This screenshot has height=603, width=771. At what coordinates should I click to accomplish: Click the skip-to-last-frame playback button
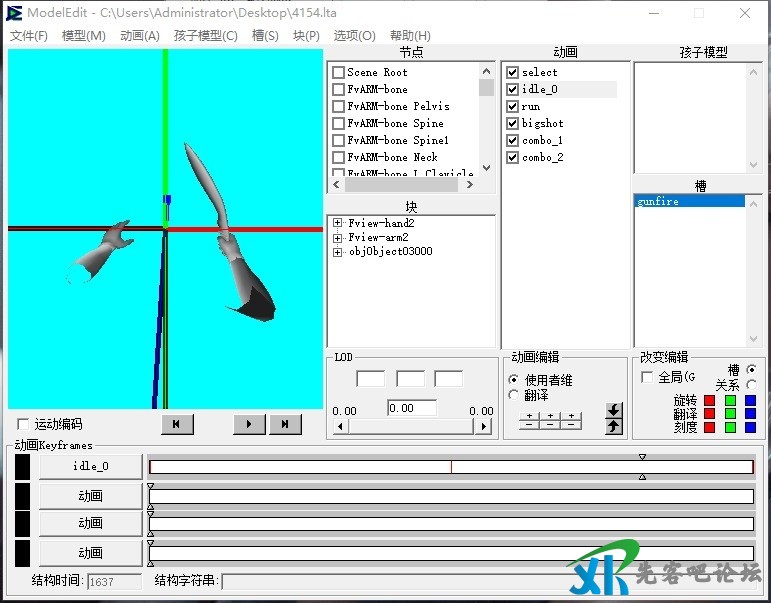click(285, 424)
